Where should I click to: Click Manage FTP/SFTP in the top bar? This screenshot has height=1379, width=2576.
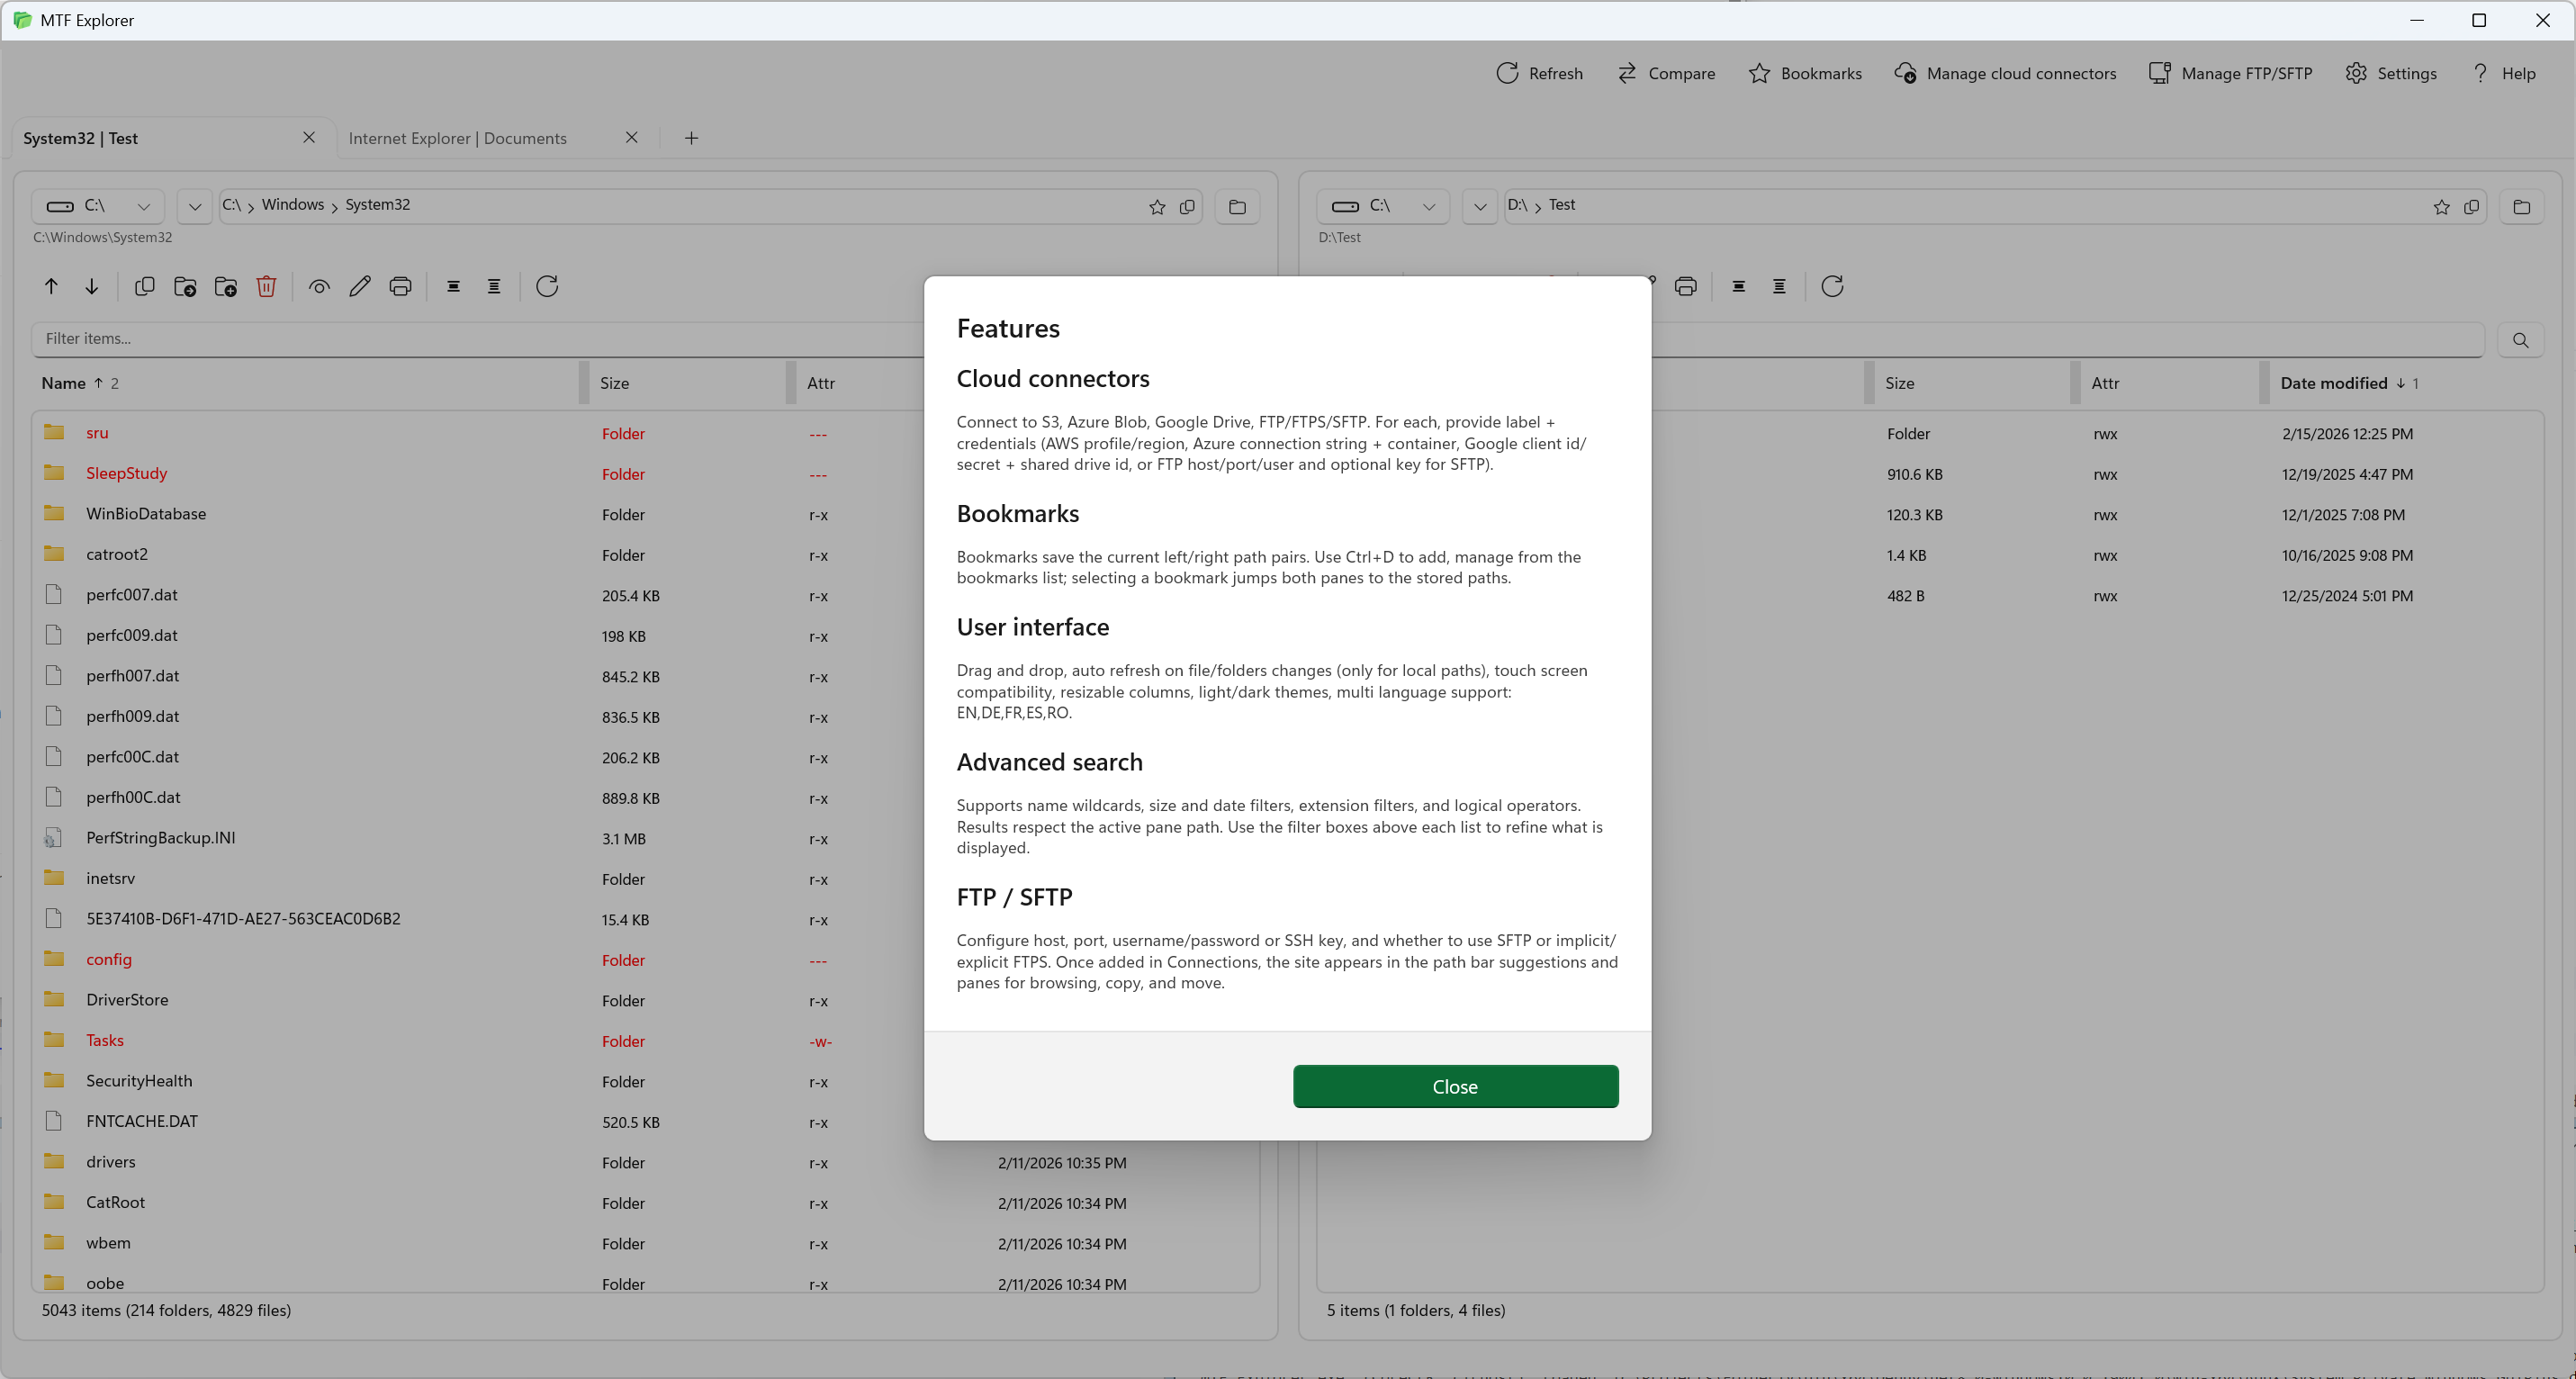click(2231, 73)
